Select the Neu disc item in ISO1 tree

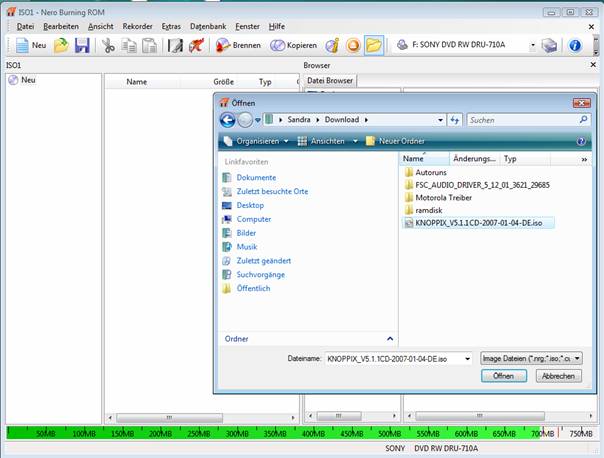coord(22,80)
